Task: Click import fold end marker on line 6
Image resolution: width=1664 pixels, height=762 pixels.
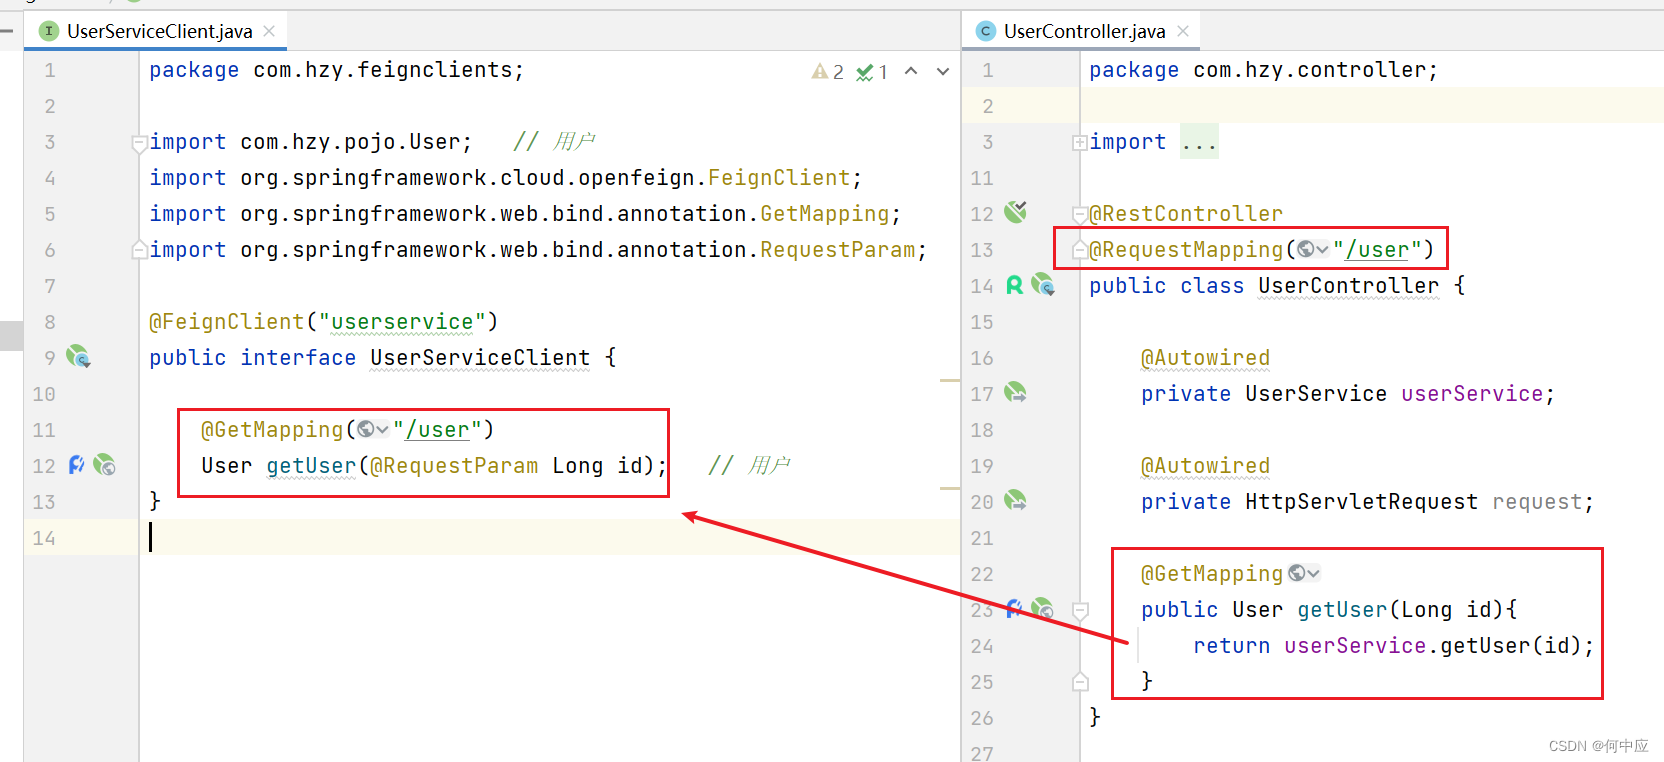Action: coord(140,250)
